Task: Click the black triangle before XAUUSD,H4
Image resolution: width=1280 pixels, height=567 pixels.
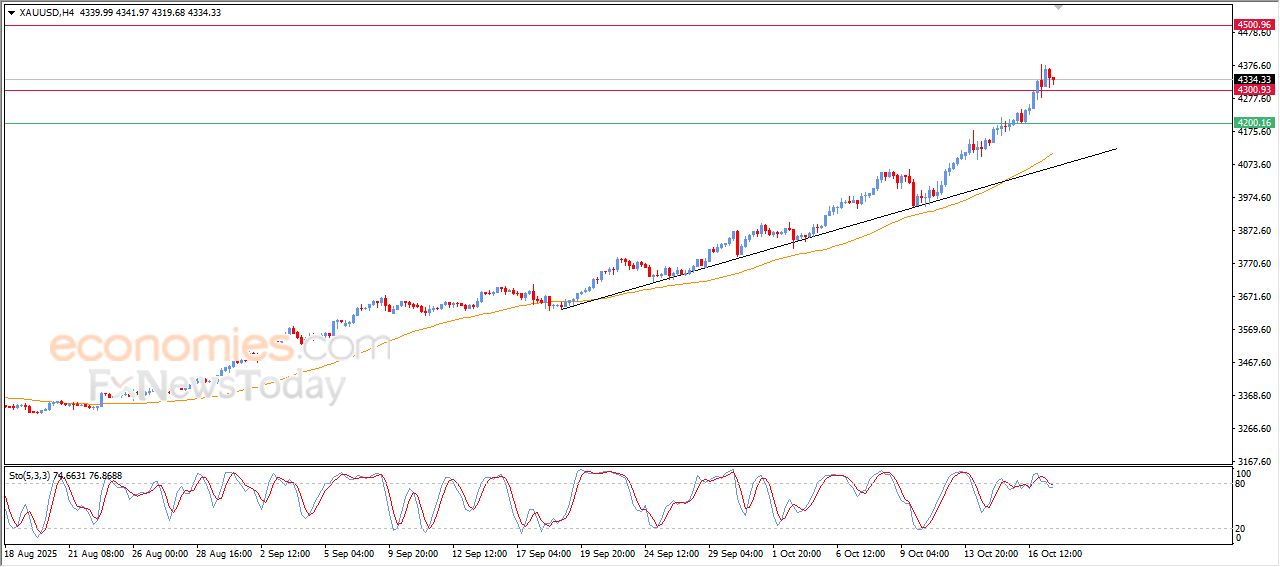Action: coord(11,13)
